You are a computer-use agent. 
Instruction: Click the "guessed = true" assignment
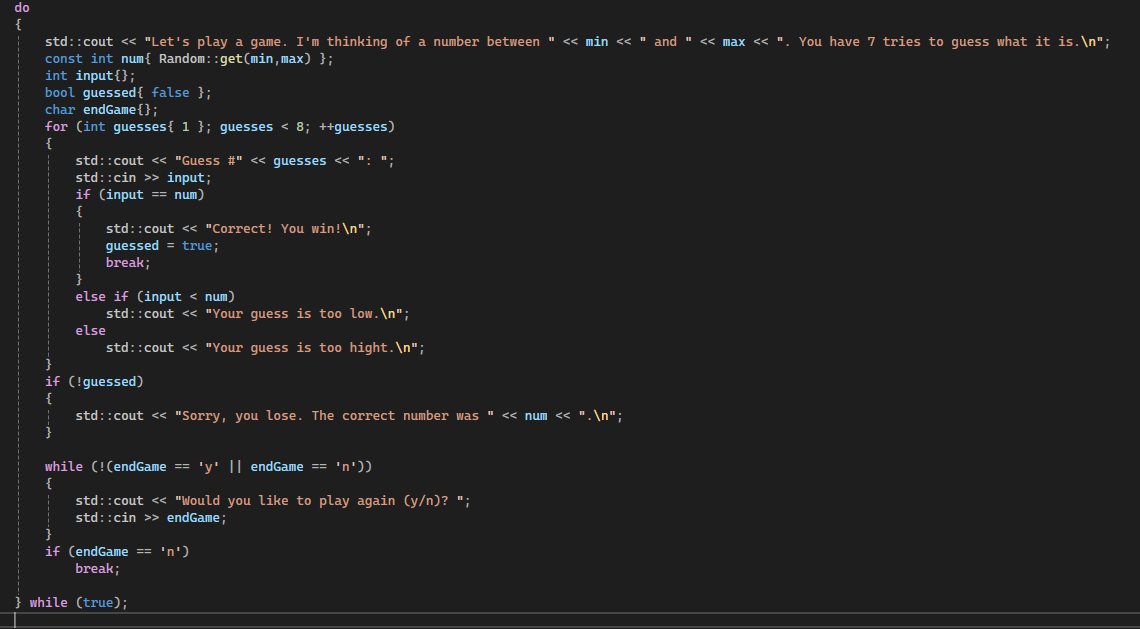(162, 246)
